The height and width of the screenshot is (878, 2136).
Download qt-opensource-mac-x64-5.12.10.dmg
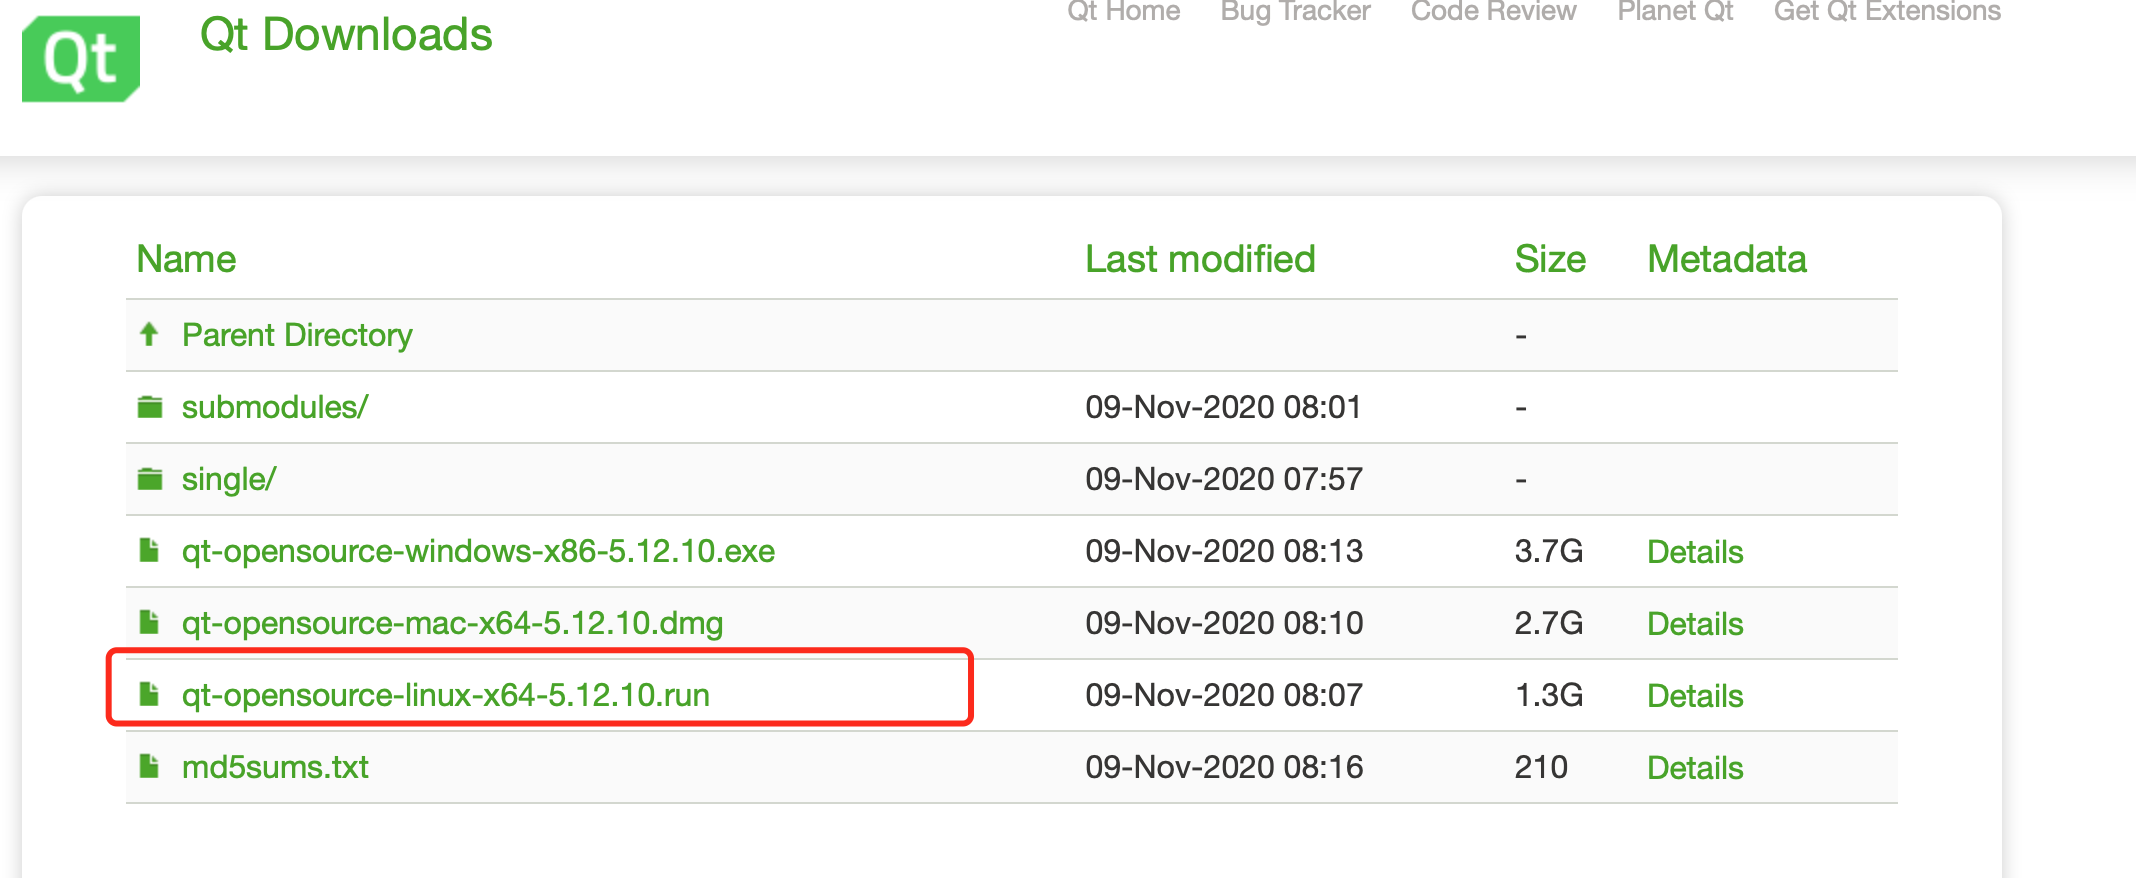[452, 623]
